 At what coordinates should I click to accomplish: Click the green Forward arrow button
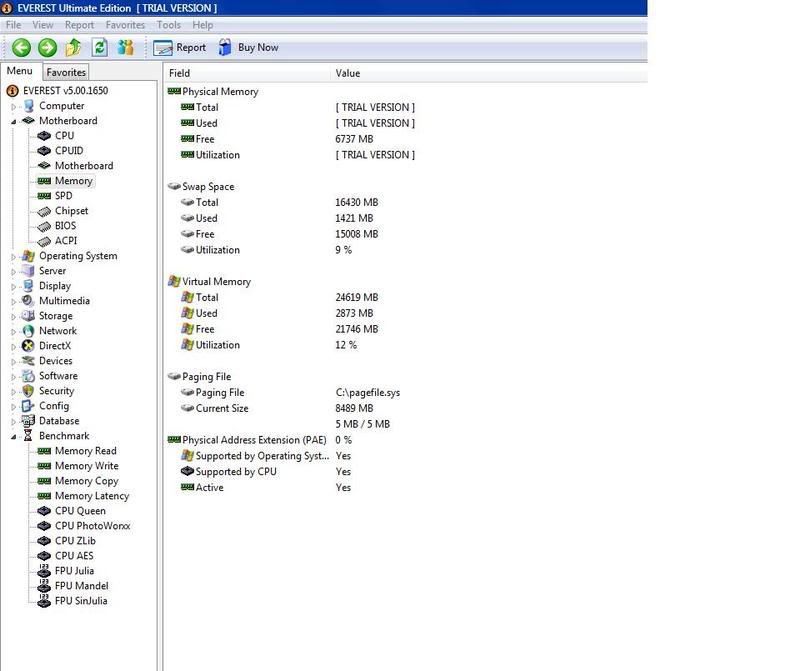pyautogui.click(x=47, y=48)
